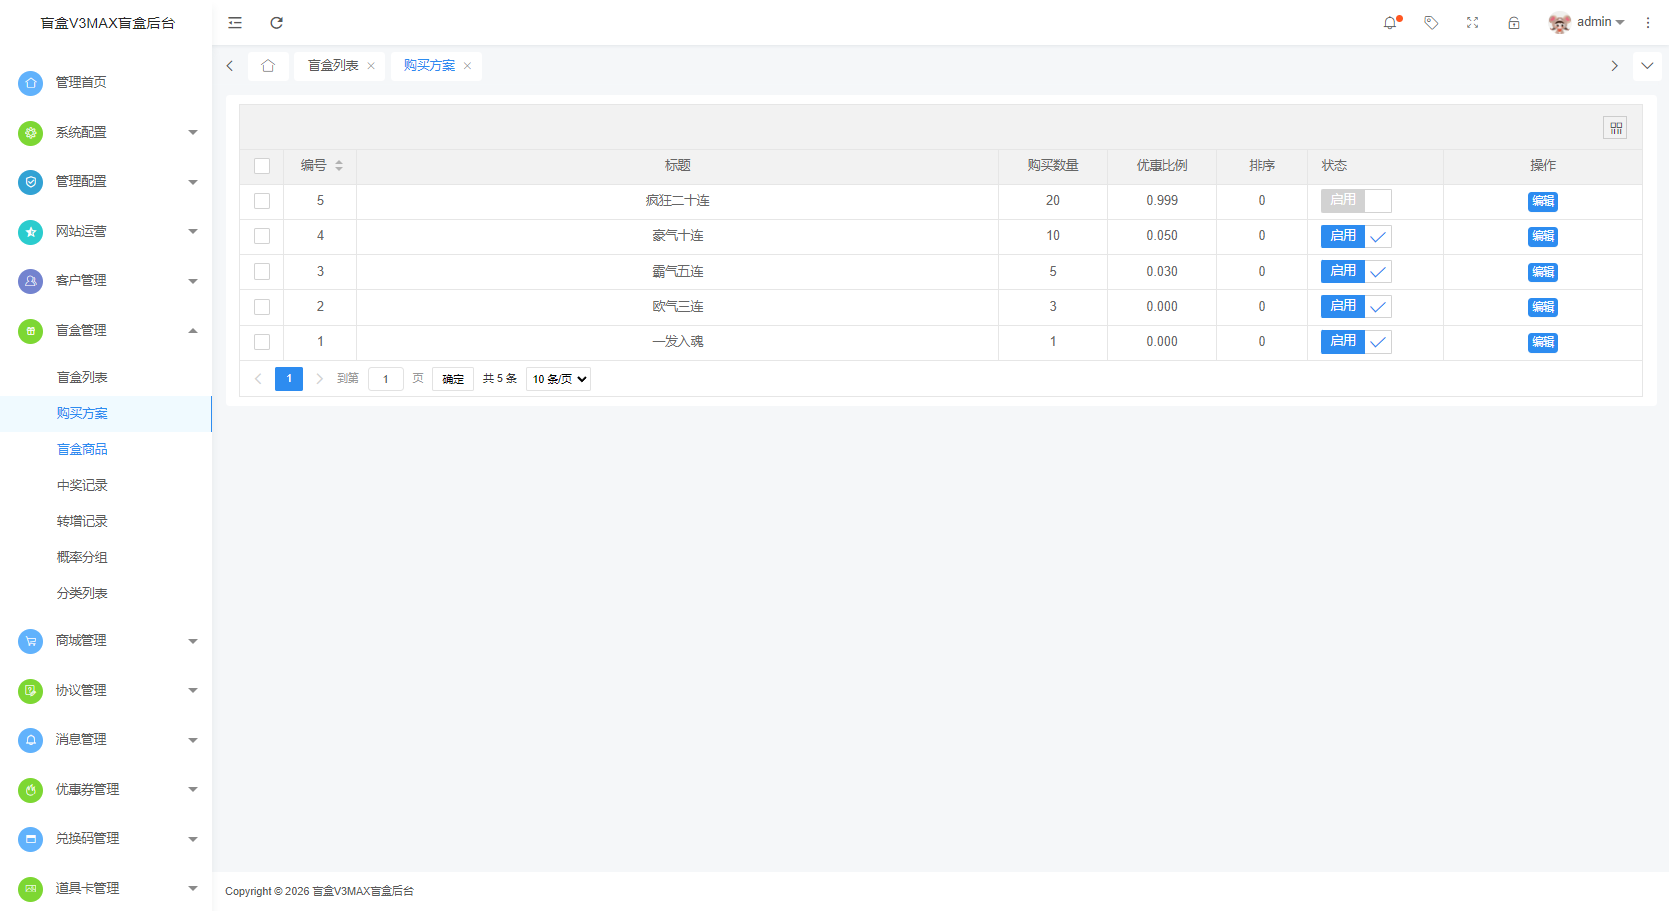The width and height of the screenshot is (1669, 911).
Task: Collapse the sidebar menu icon
Action: 235,23
